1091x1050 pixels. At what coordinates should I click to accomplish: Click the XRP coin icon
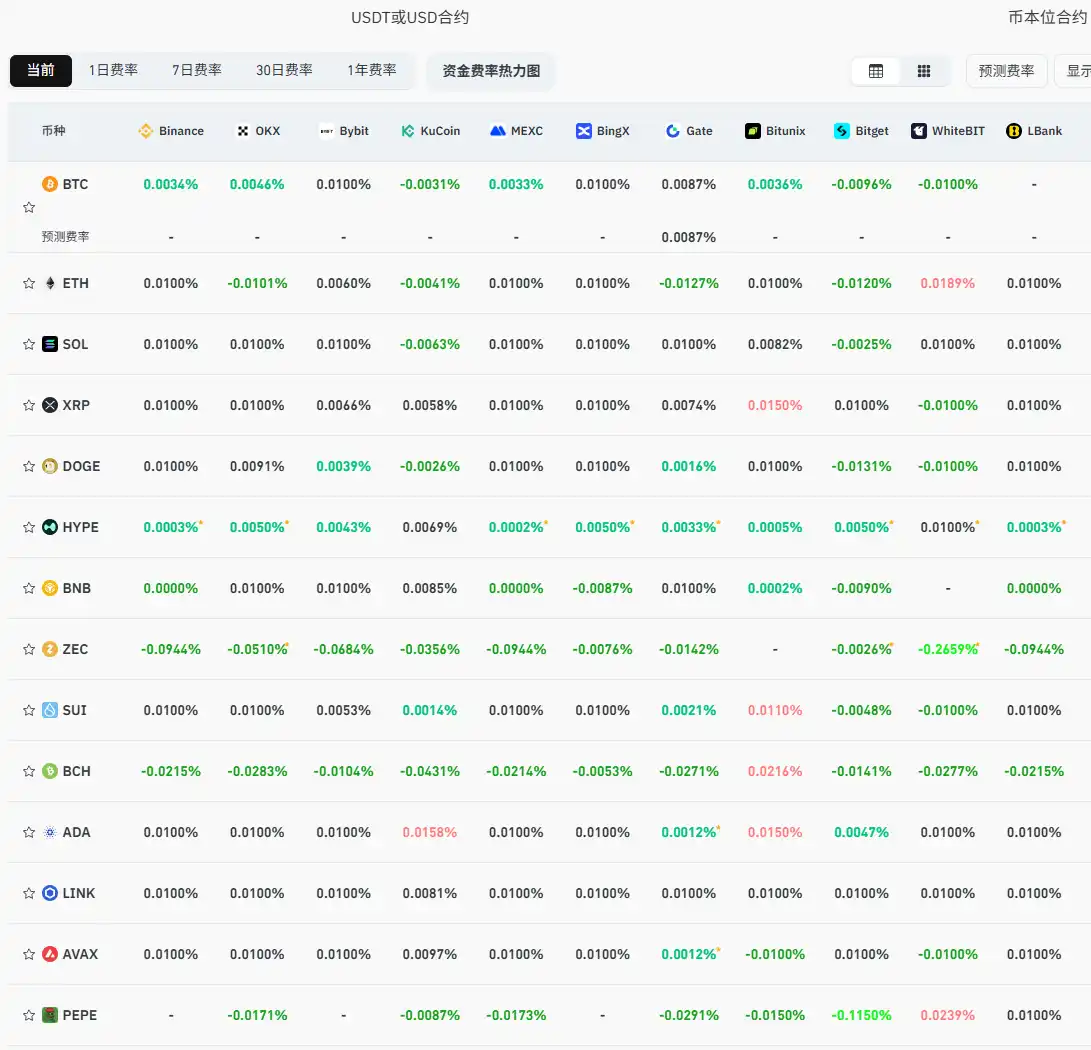(50, 405)
